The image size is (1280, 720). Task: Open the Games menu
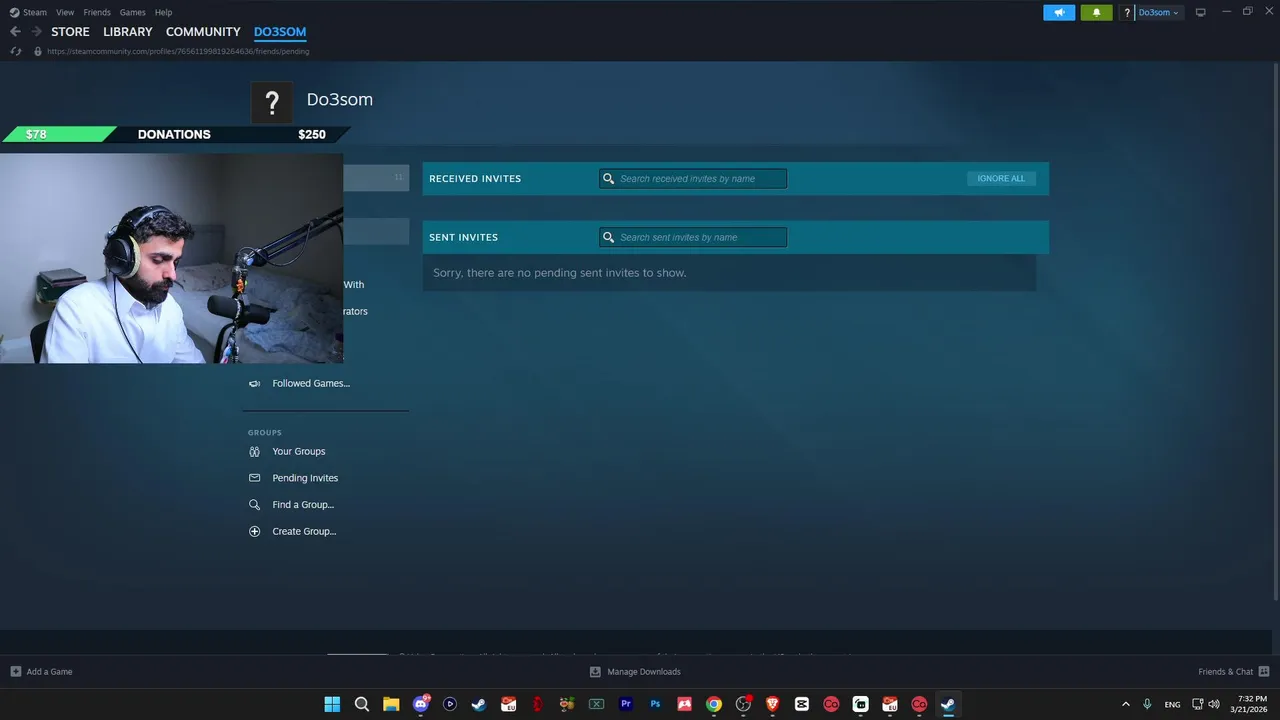coord(132,12)
